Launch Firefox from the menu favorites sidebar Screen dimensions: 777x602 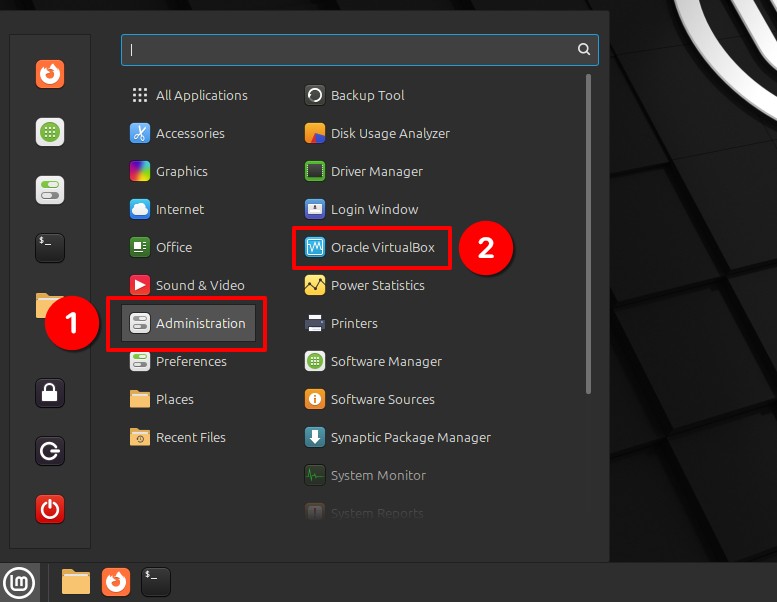click(x=50, y=74)
